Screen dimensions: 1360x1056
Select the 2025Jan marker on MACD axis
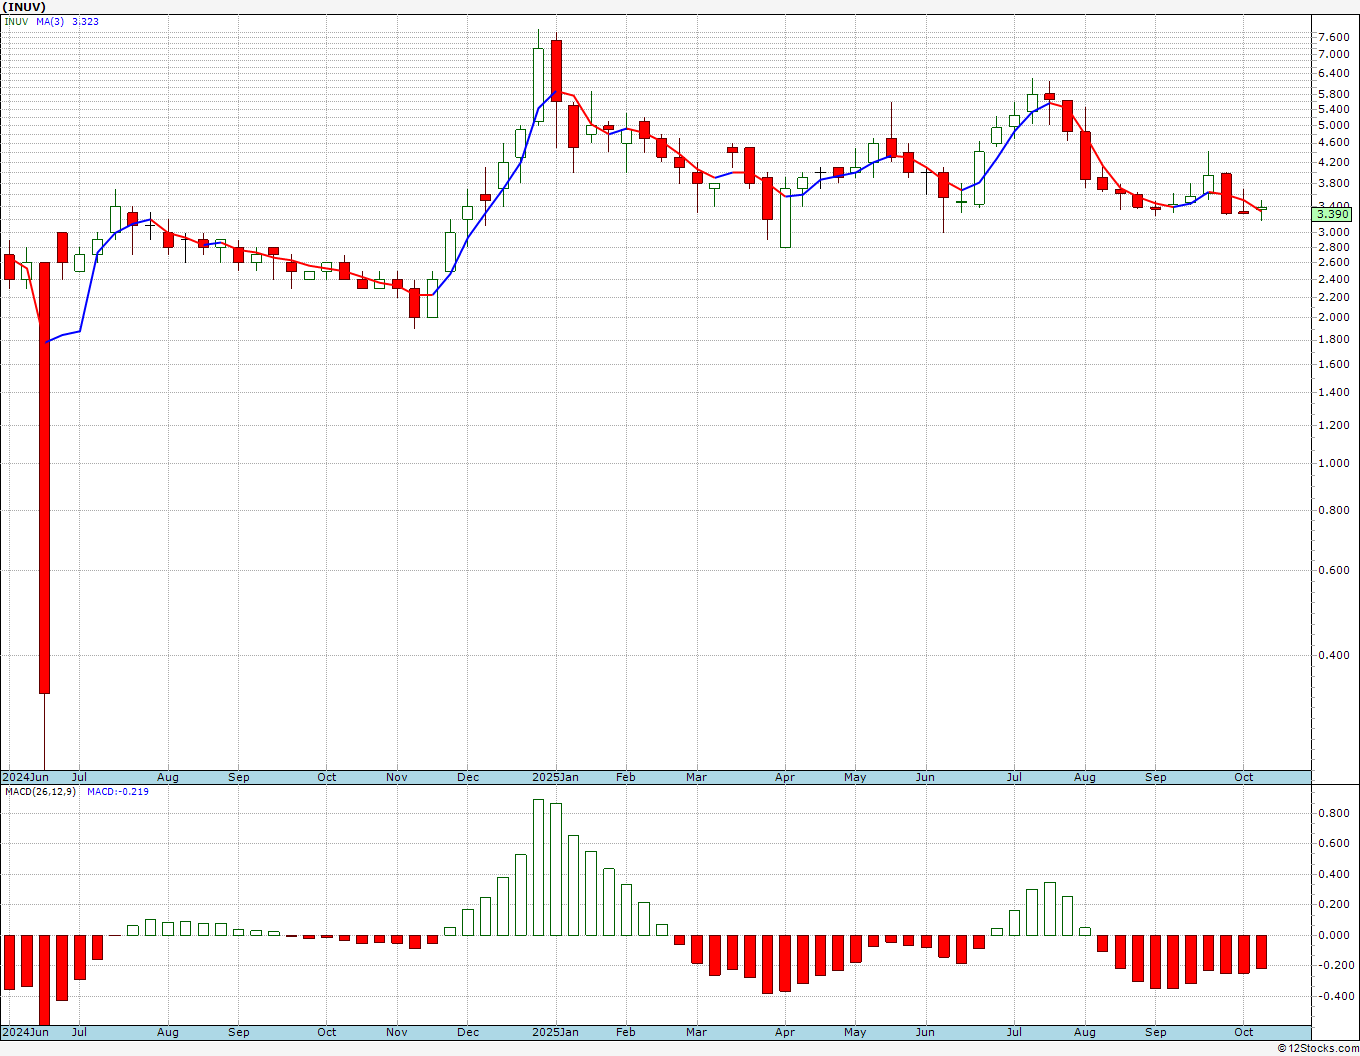(555, 1032)
